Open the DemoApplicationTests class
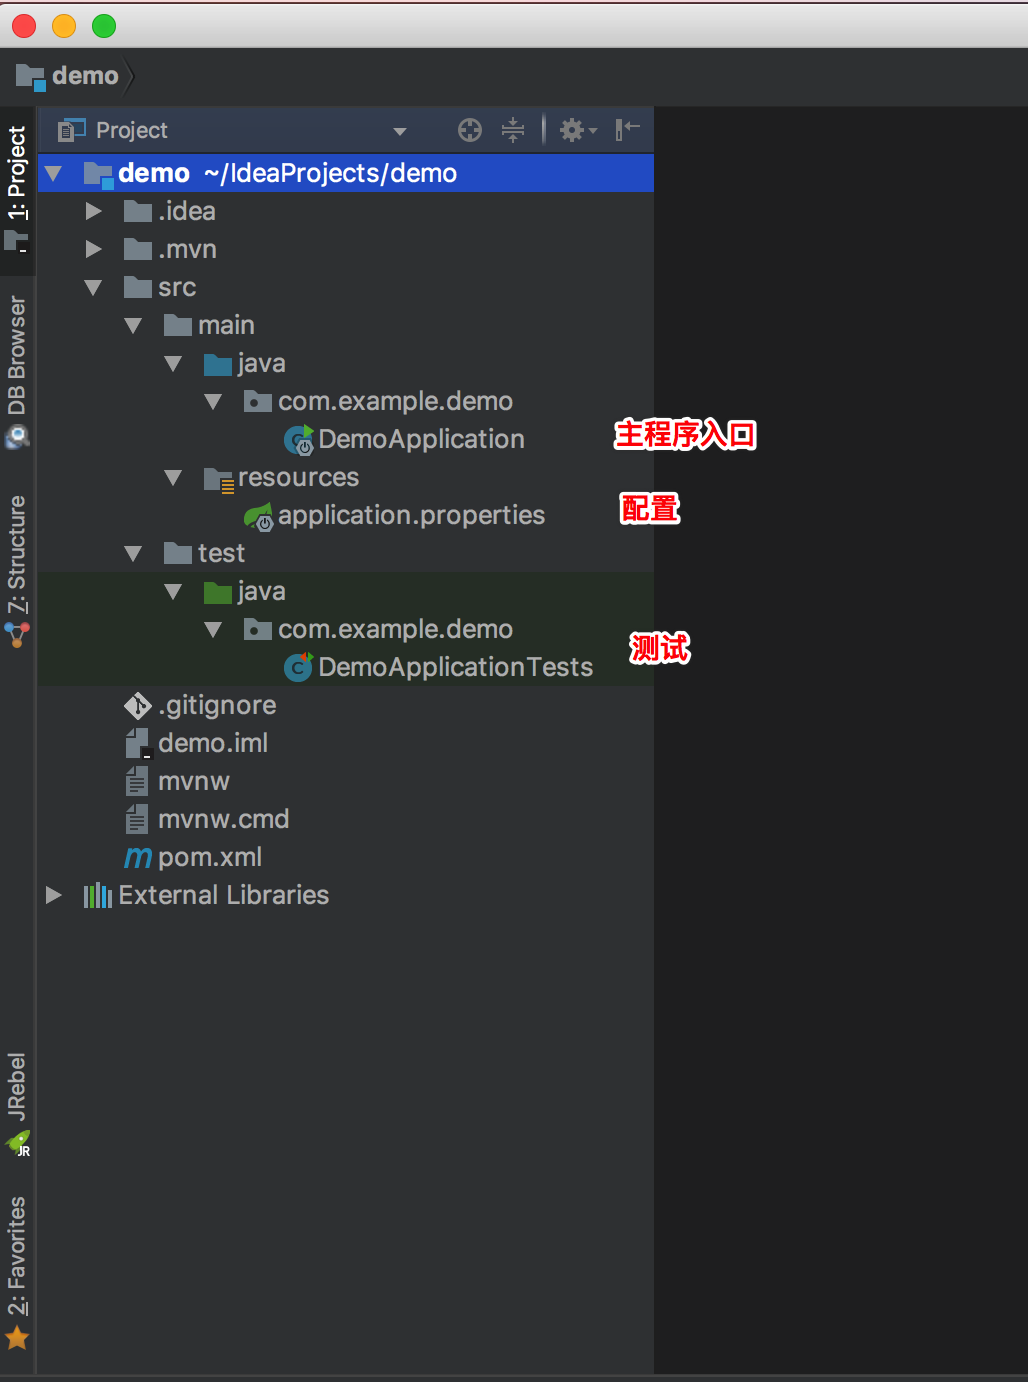This screenshot has height=1382, width=1028. (455, 667)
